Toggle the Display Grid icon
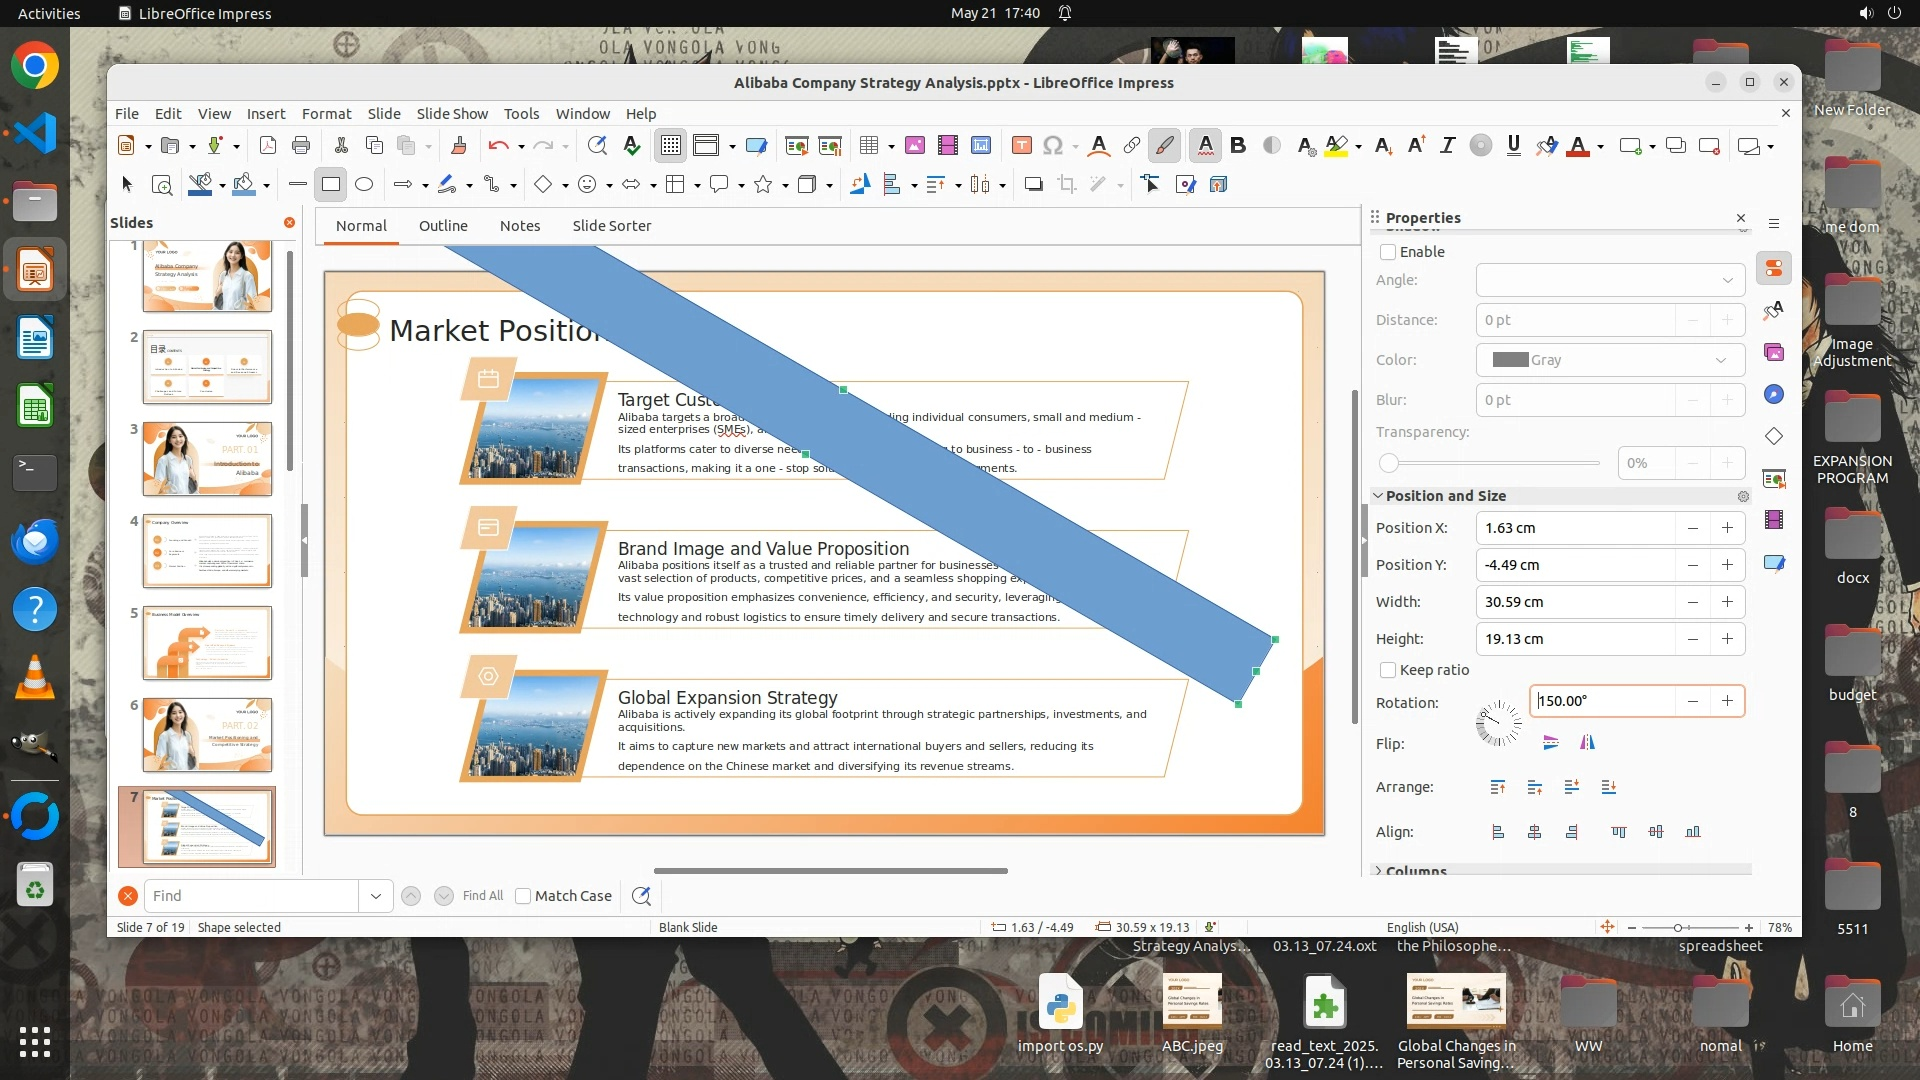This screenshot has height=1080, width=1920. click(x=670, y=146)
